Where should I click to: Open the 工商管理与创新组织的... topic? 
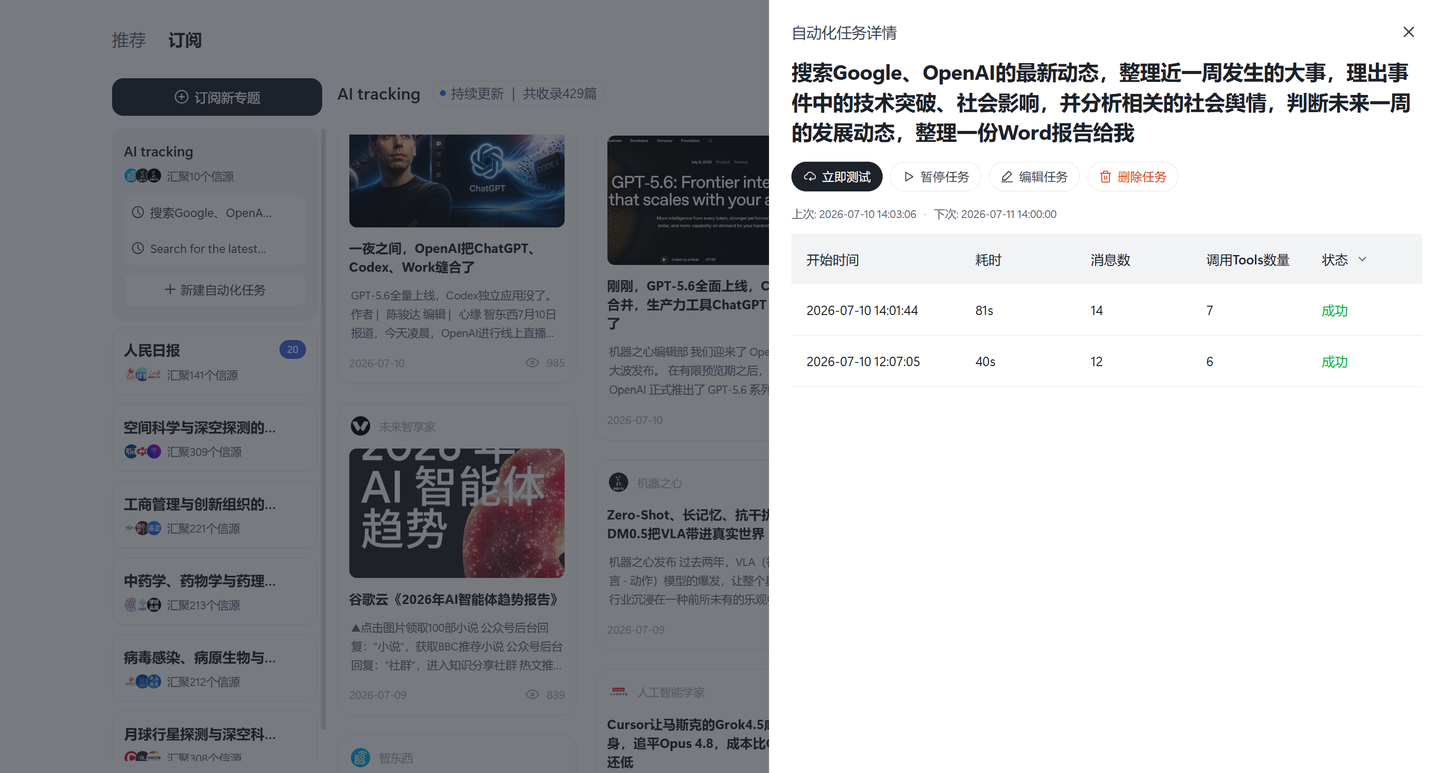(x=215, y=515)
